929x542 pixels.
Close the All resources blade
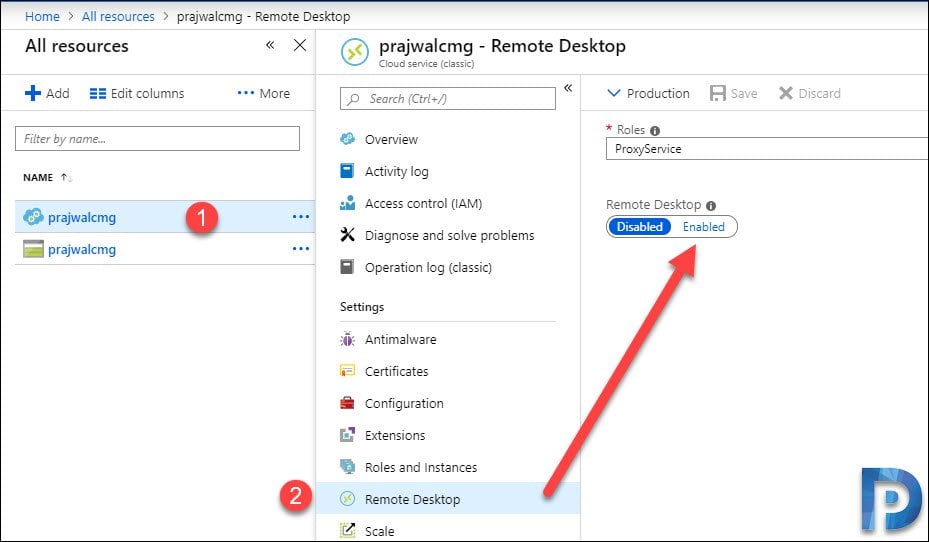point(300,45)
